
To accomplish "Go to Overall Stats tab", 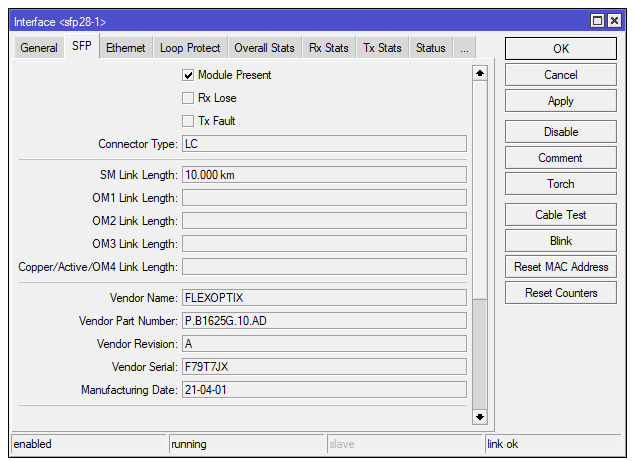I will [264, 48].
